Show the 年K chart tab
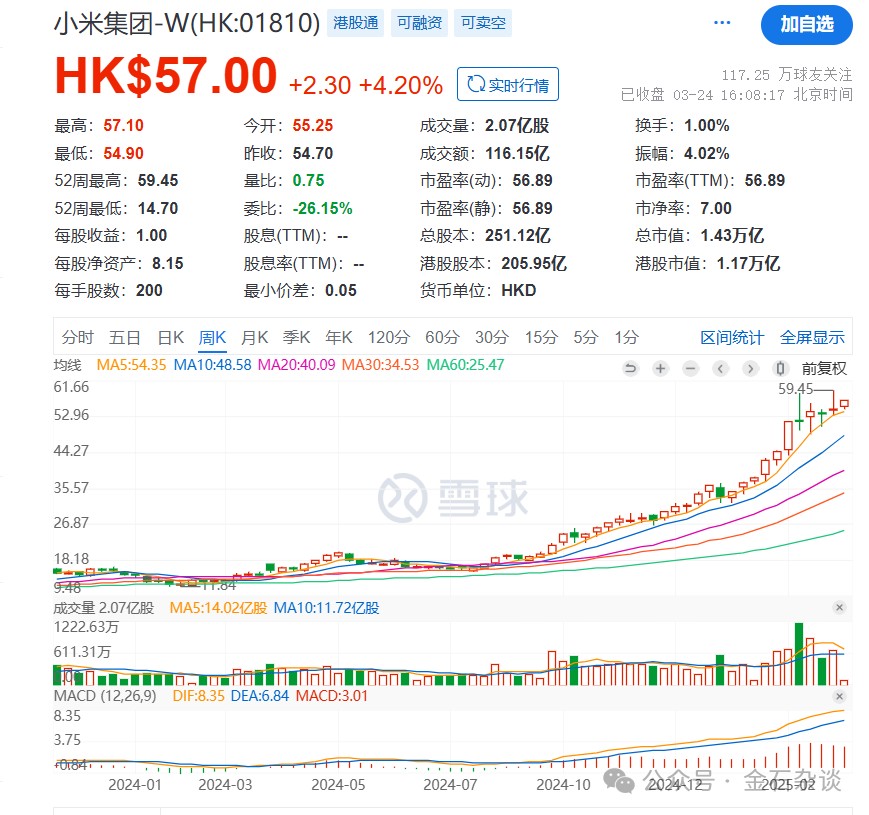The image size is (869, 815). (339, 337)
